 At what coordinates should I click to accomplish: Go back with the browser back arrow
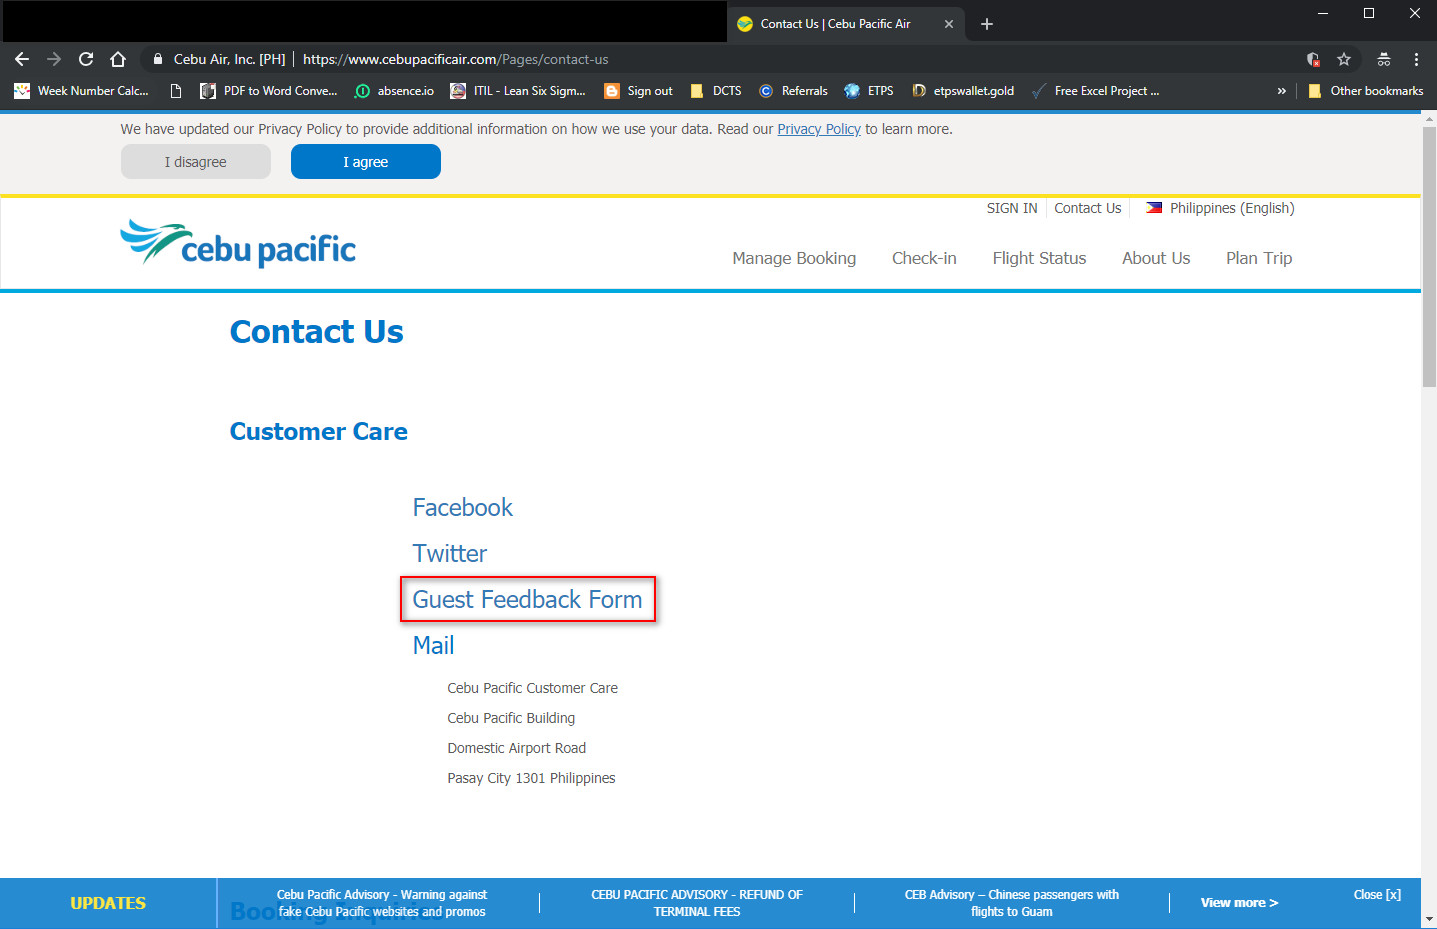pyautogui.click(x=22, y=59)
